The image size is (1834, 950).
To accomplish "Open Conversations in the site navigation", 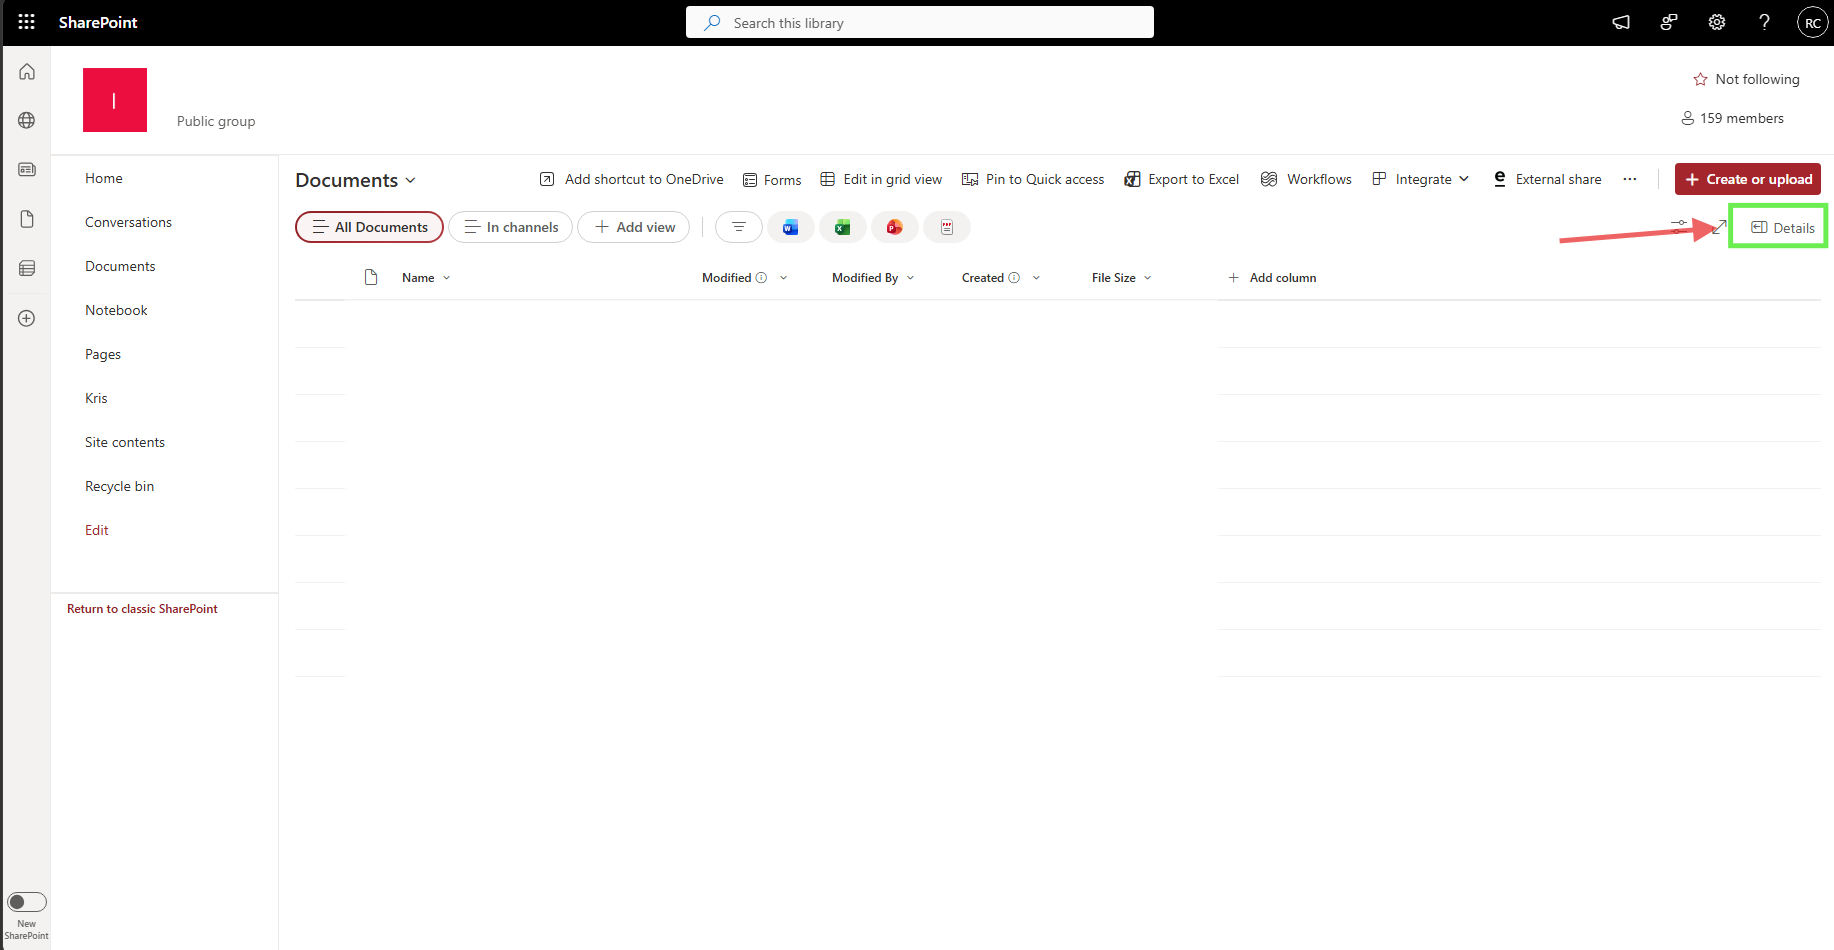I will tap(128, 222).
